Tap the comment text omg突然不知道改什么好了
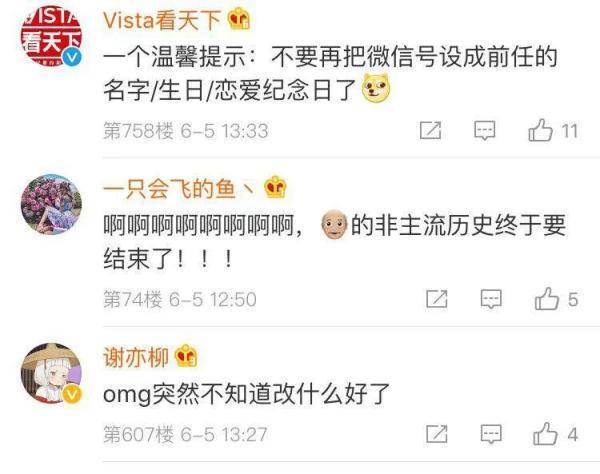 coord(246,394)
